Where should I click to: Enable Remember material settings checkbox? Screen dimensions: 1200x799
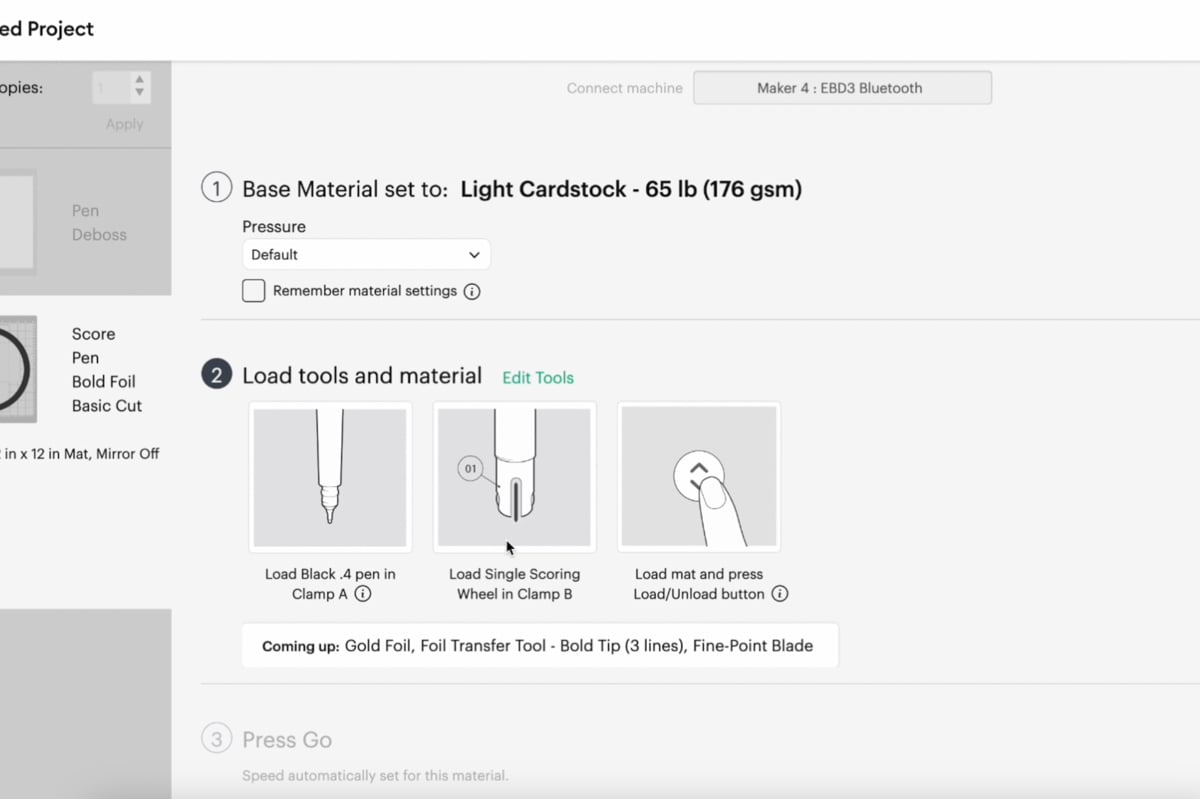[x=254, y=291]
